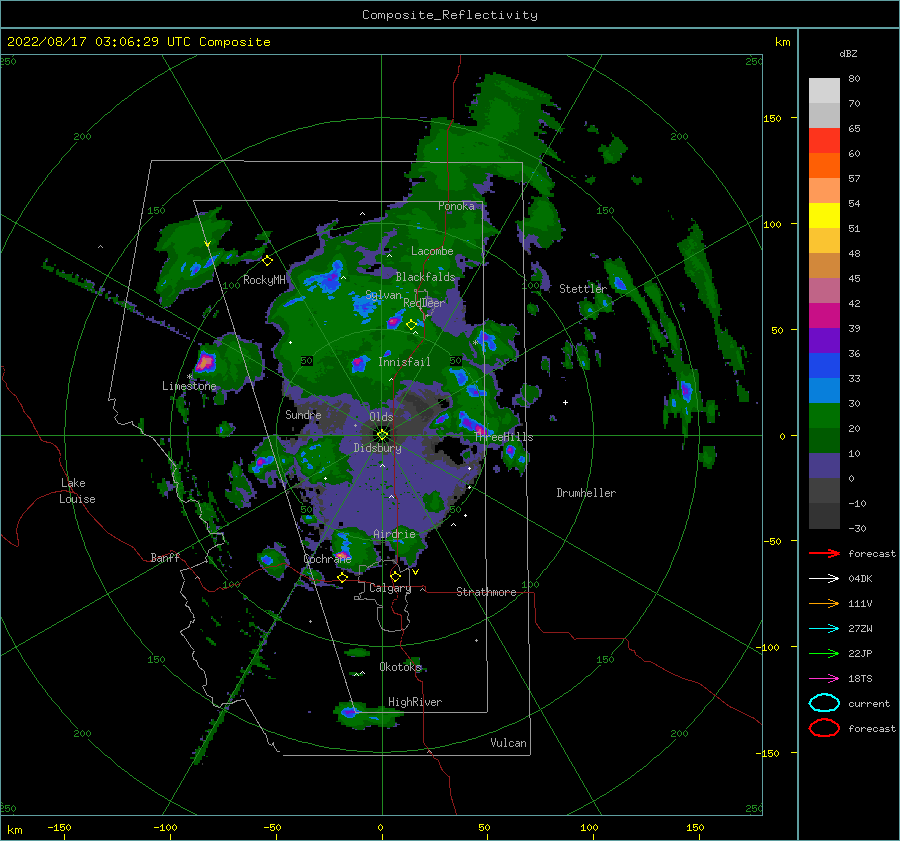The height and width of the screenshot is (841, 900).
Task: Click the Lacombe city label
Action: (432, 251)
